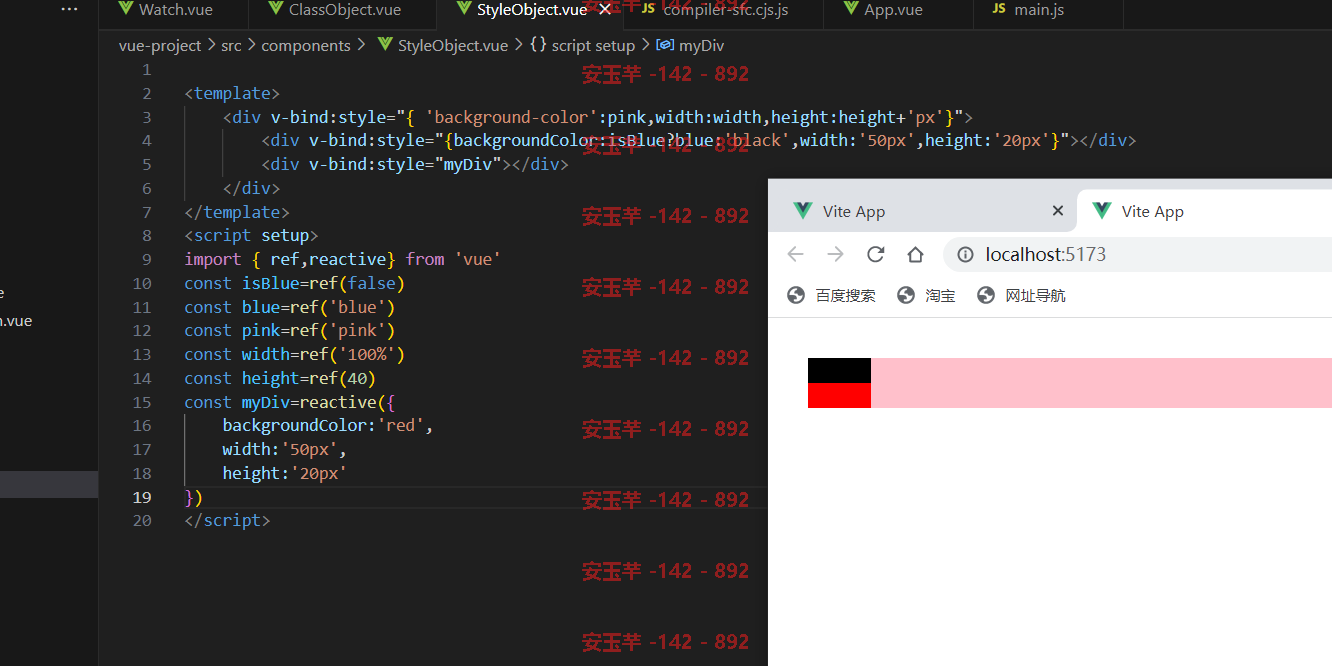Click the Vue icon on Watch.vue tab
Screen dimensions: 1332x666
pos(125,9)
